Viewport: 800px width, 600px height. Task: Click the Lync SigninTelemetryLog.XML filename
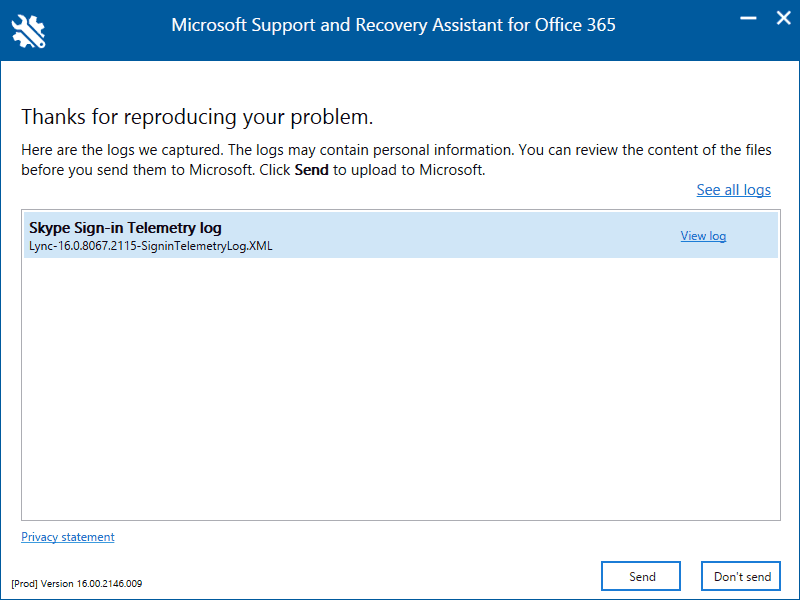click(150, 246)
